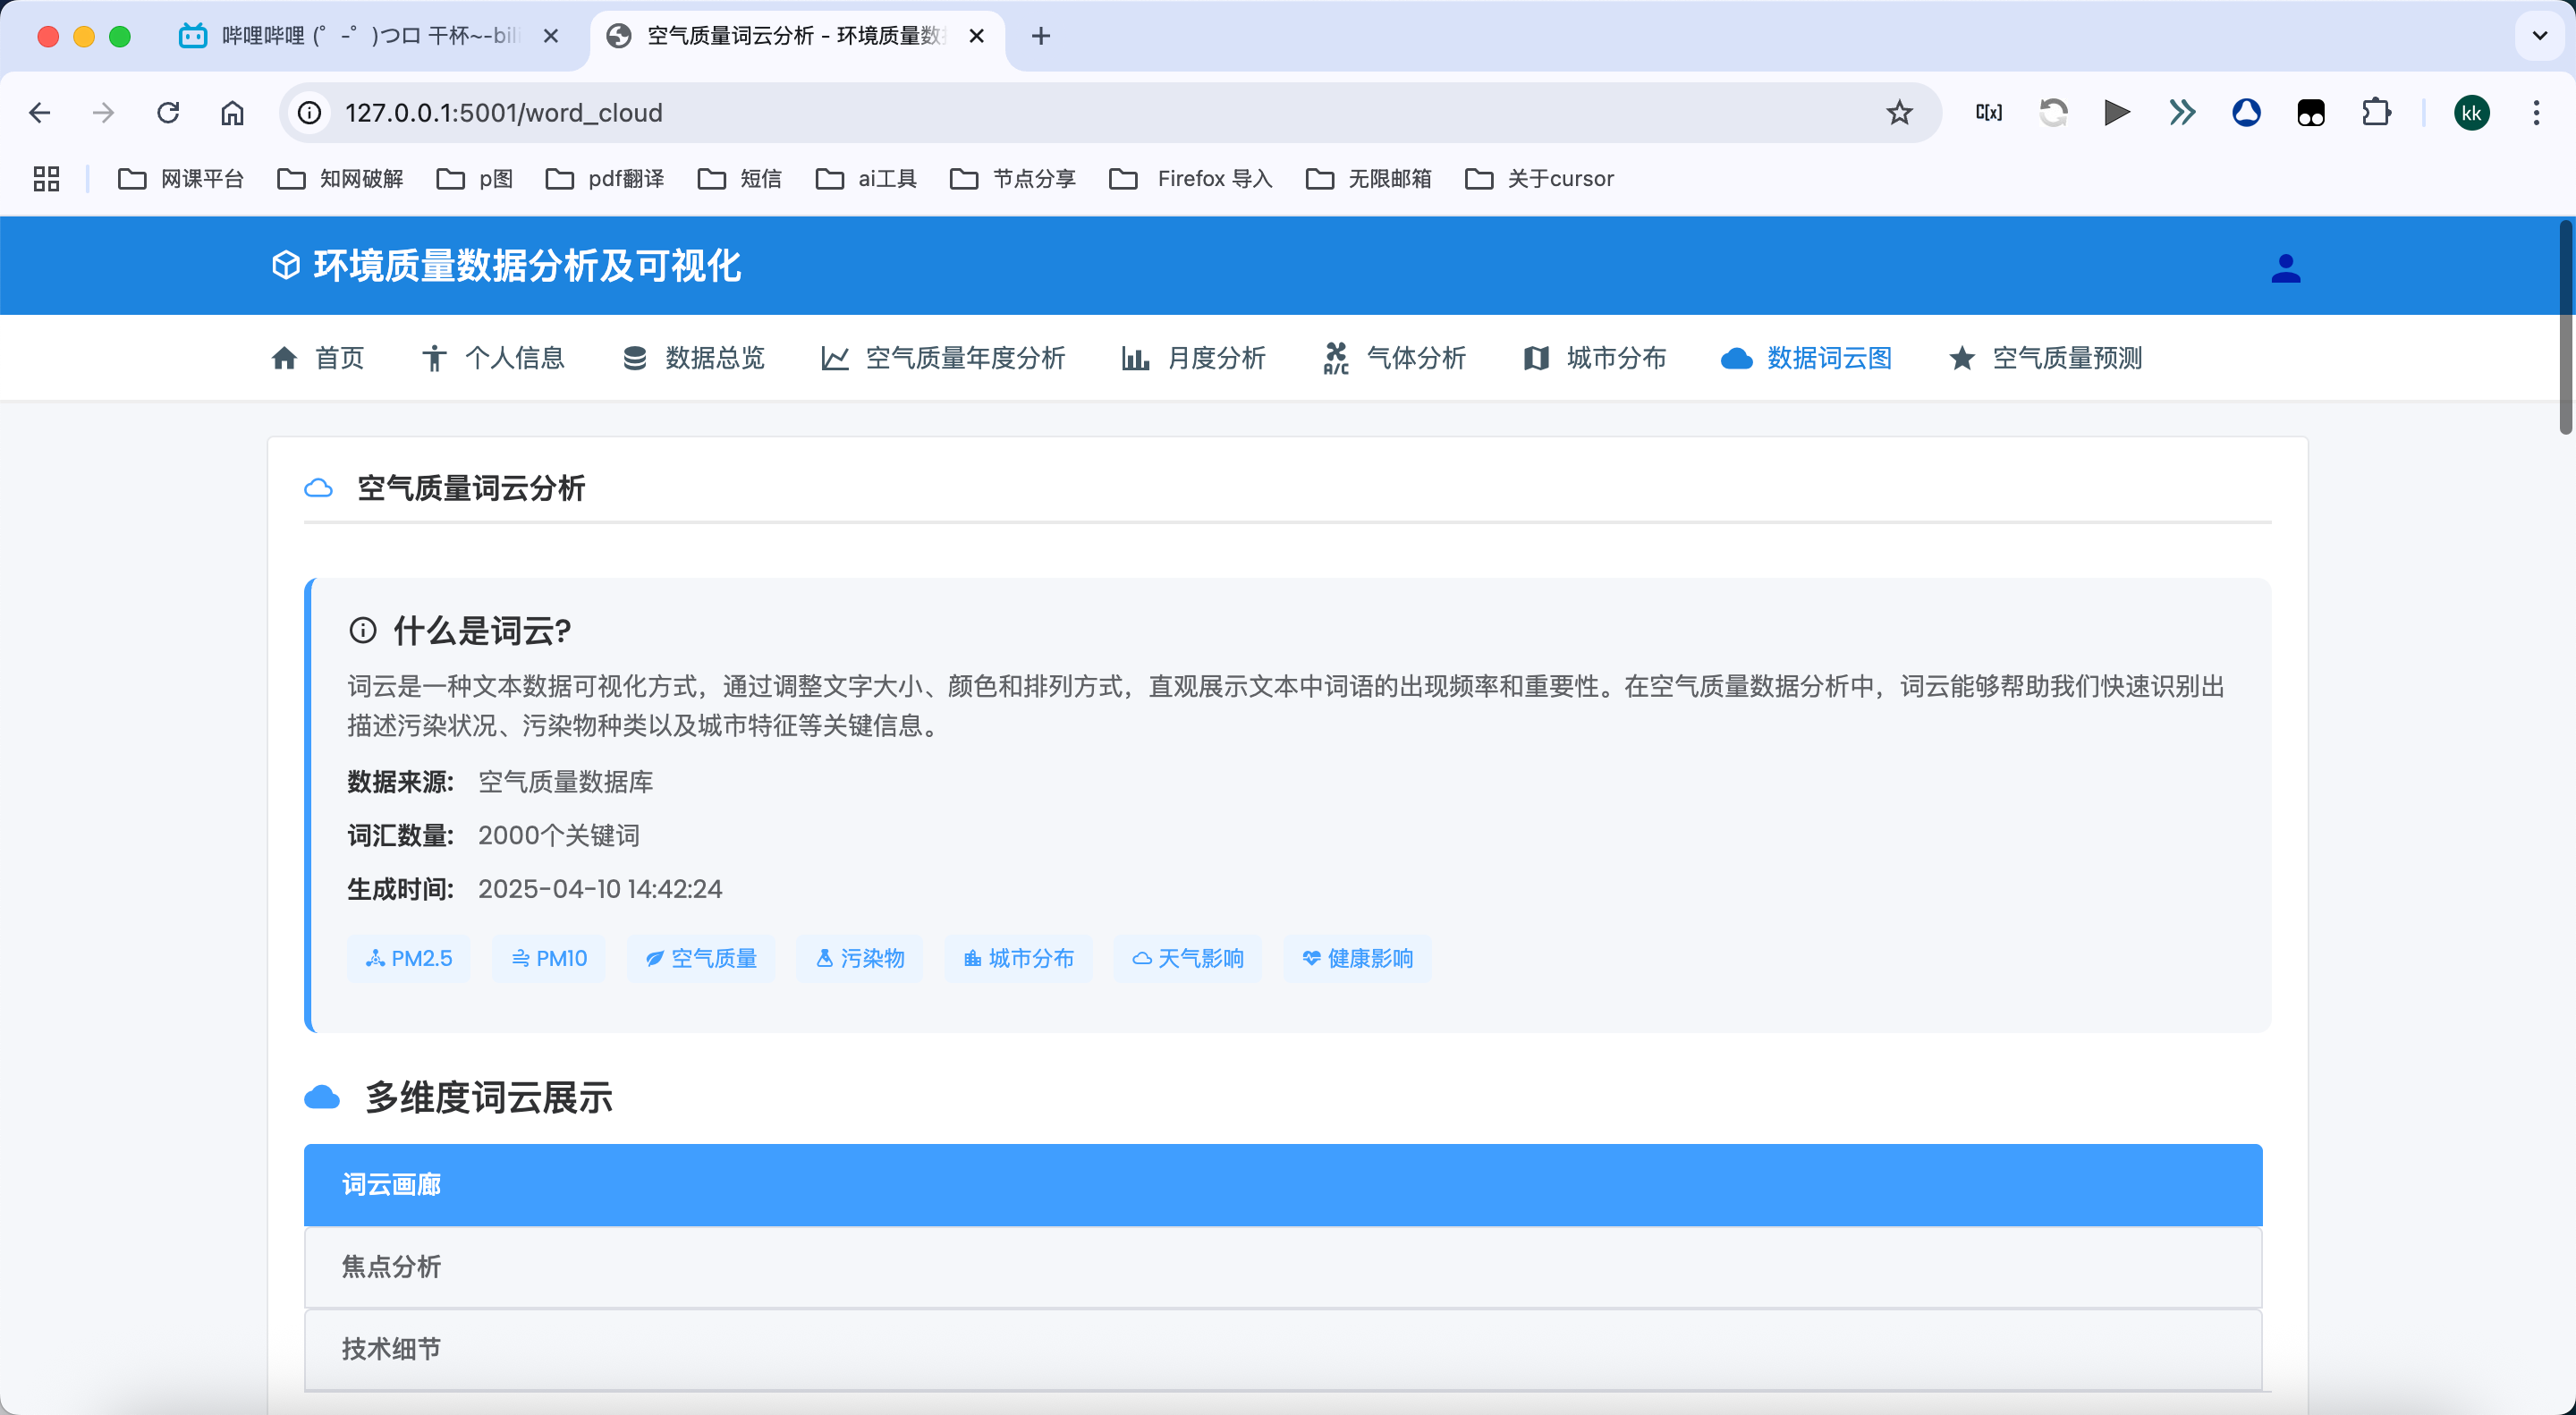The height and width of the screenshot is (1415, 2576).
Task: Click the URL address field
Action: click(x=1100, y=113)
